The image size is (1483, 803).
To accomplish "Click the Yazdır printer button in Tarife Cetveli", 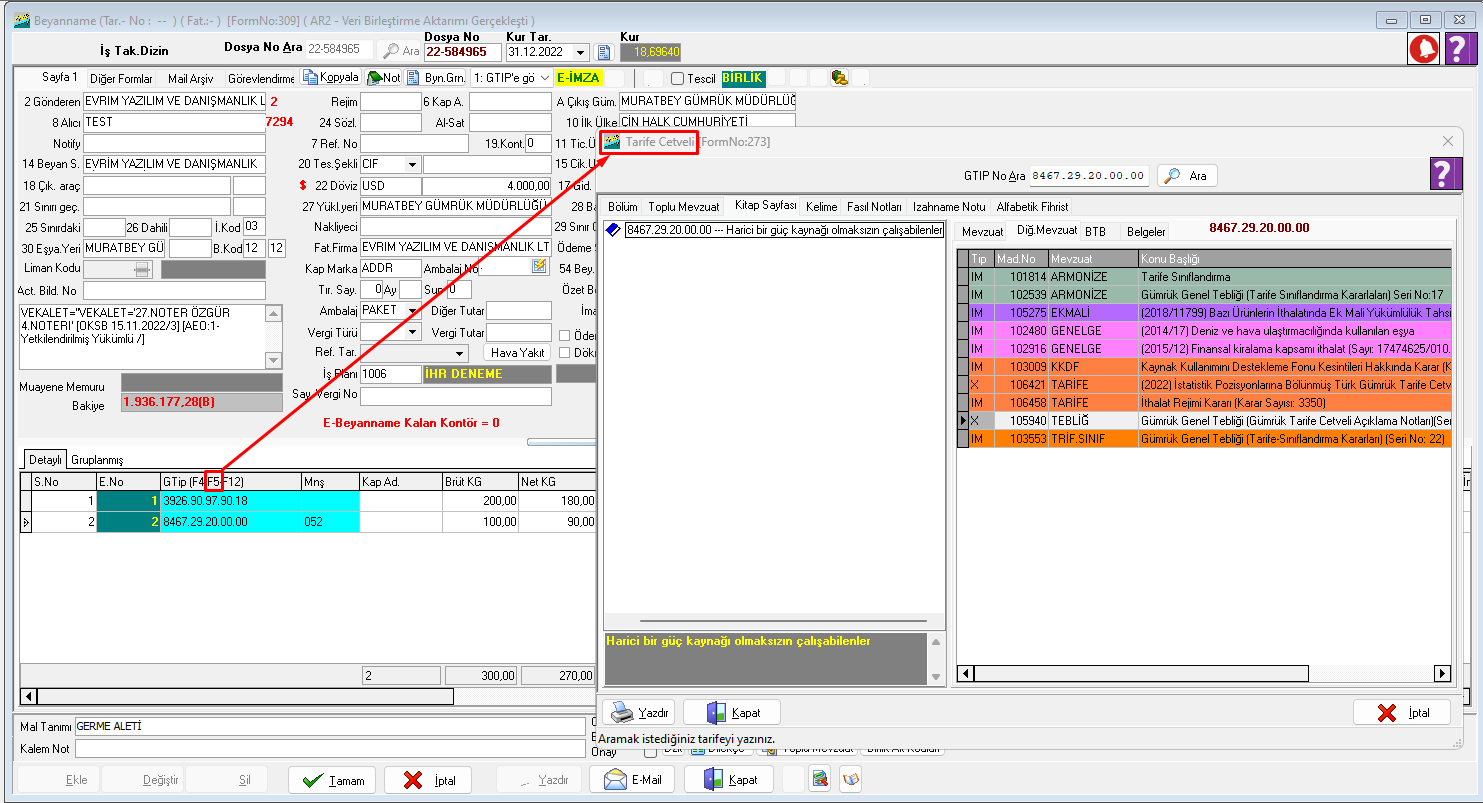I will click(x=641, y=713).
